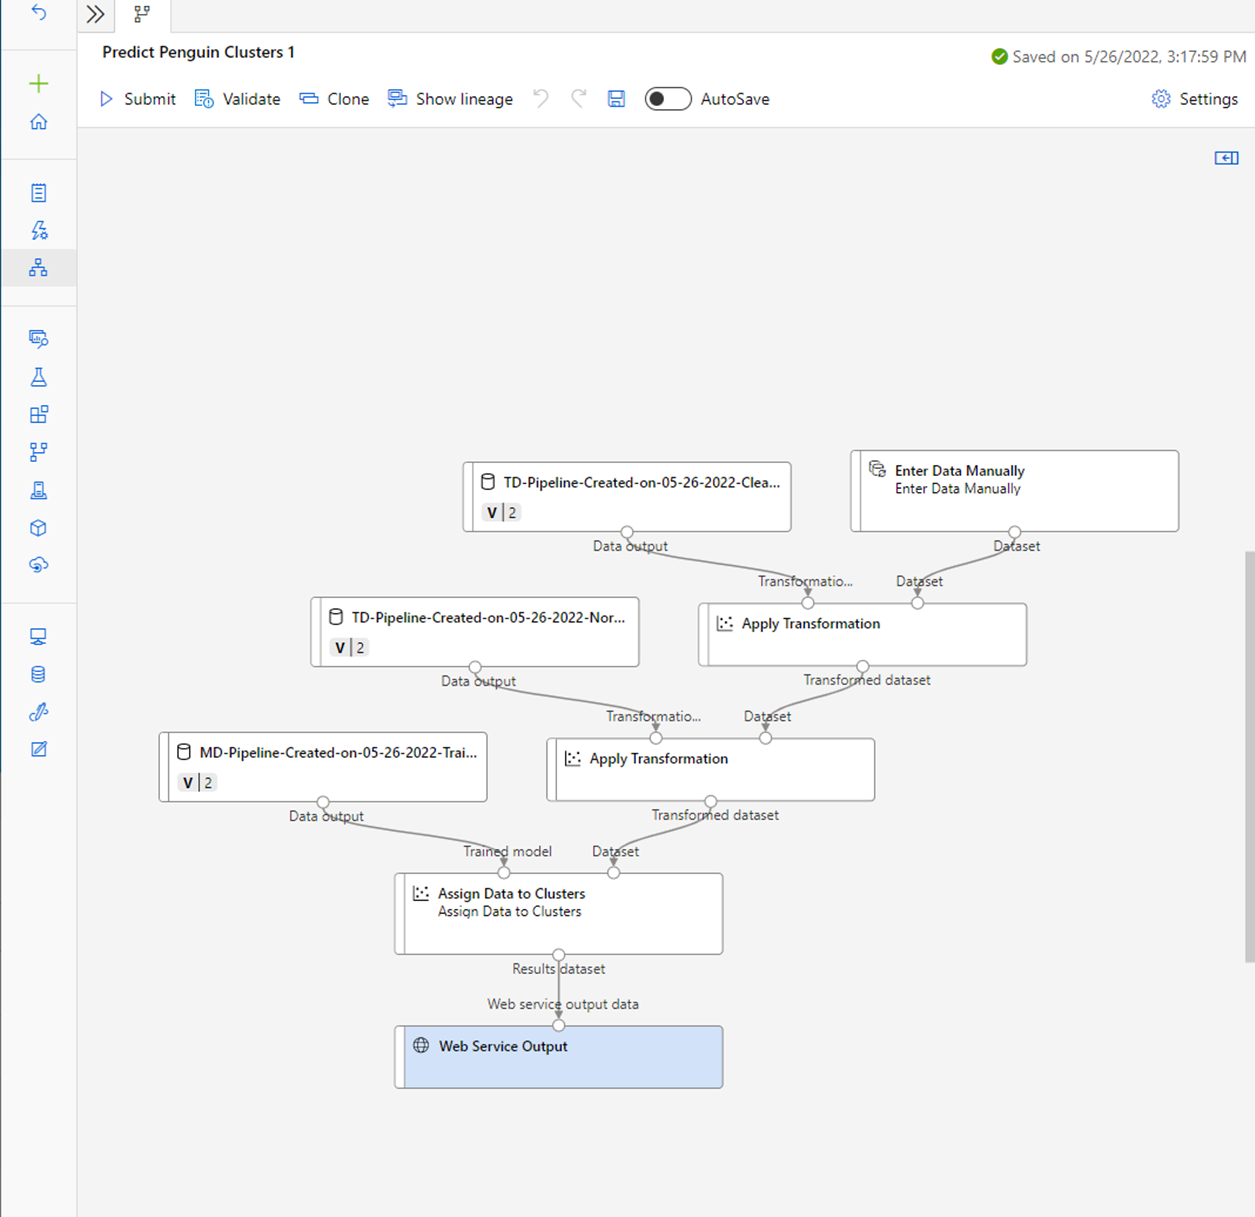
Task: Click the upper Apply Transformation node icon
Action: [x=725, y=623]
